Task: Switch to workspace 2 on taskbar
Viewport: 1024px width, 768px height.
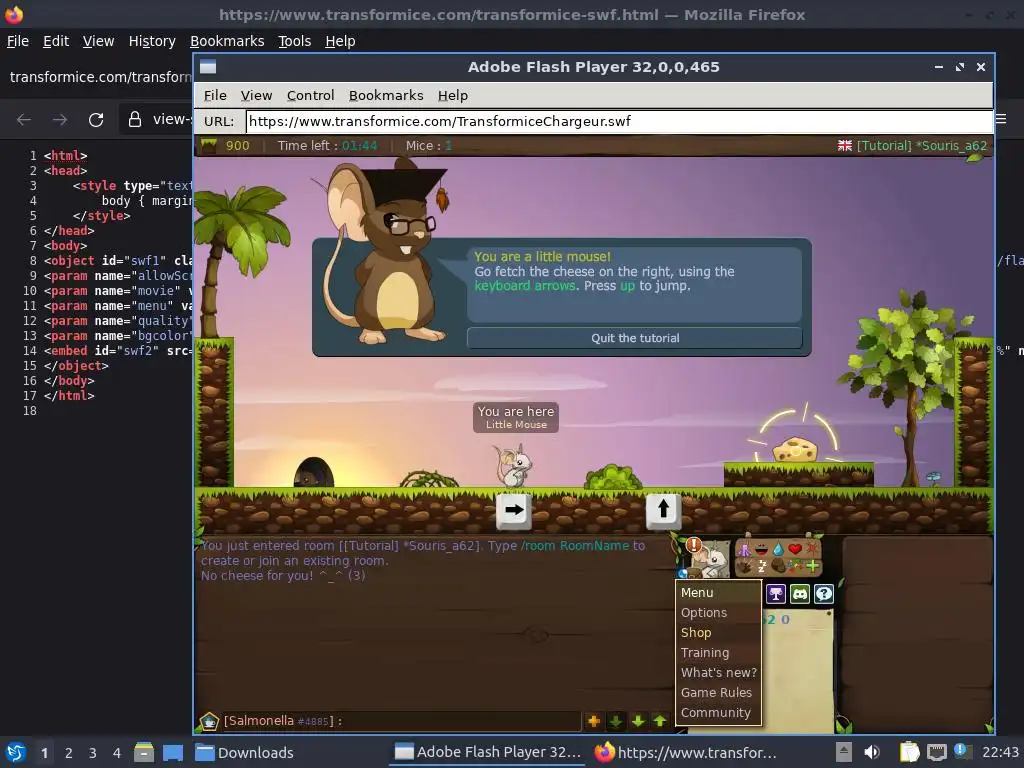Action: [68, 753]
